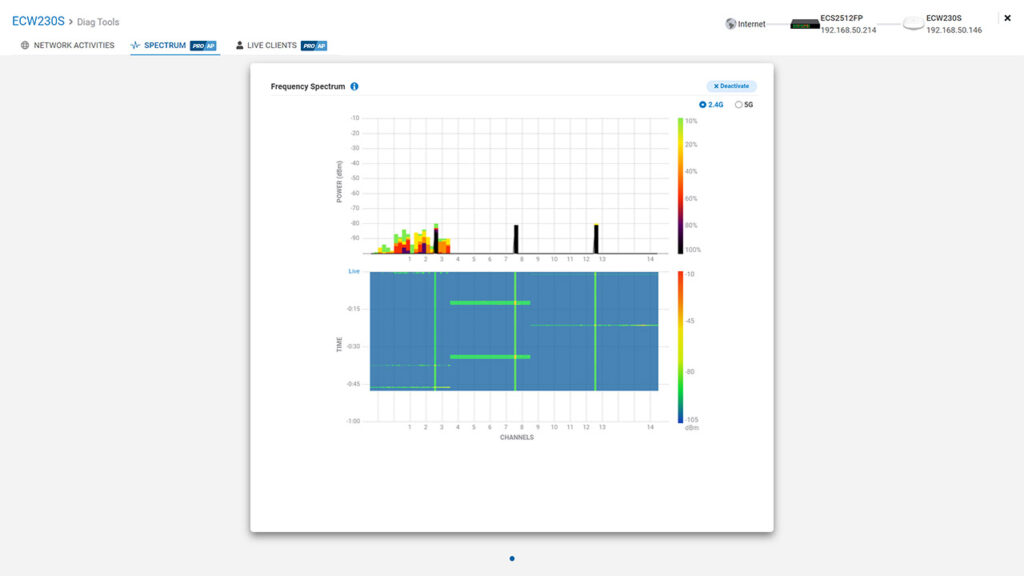Screen dimensions: 1024x576
Task: Open the ECW230S breadcrumb menu
Action: click(x=36, y=18)
